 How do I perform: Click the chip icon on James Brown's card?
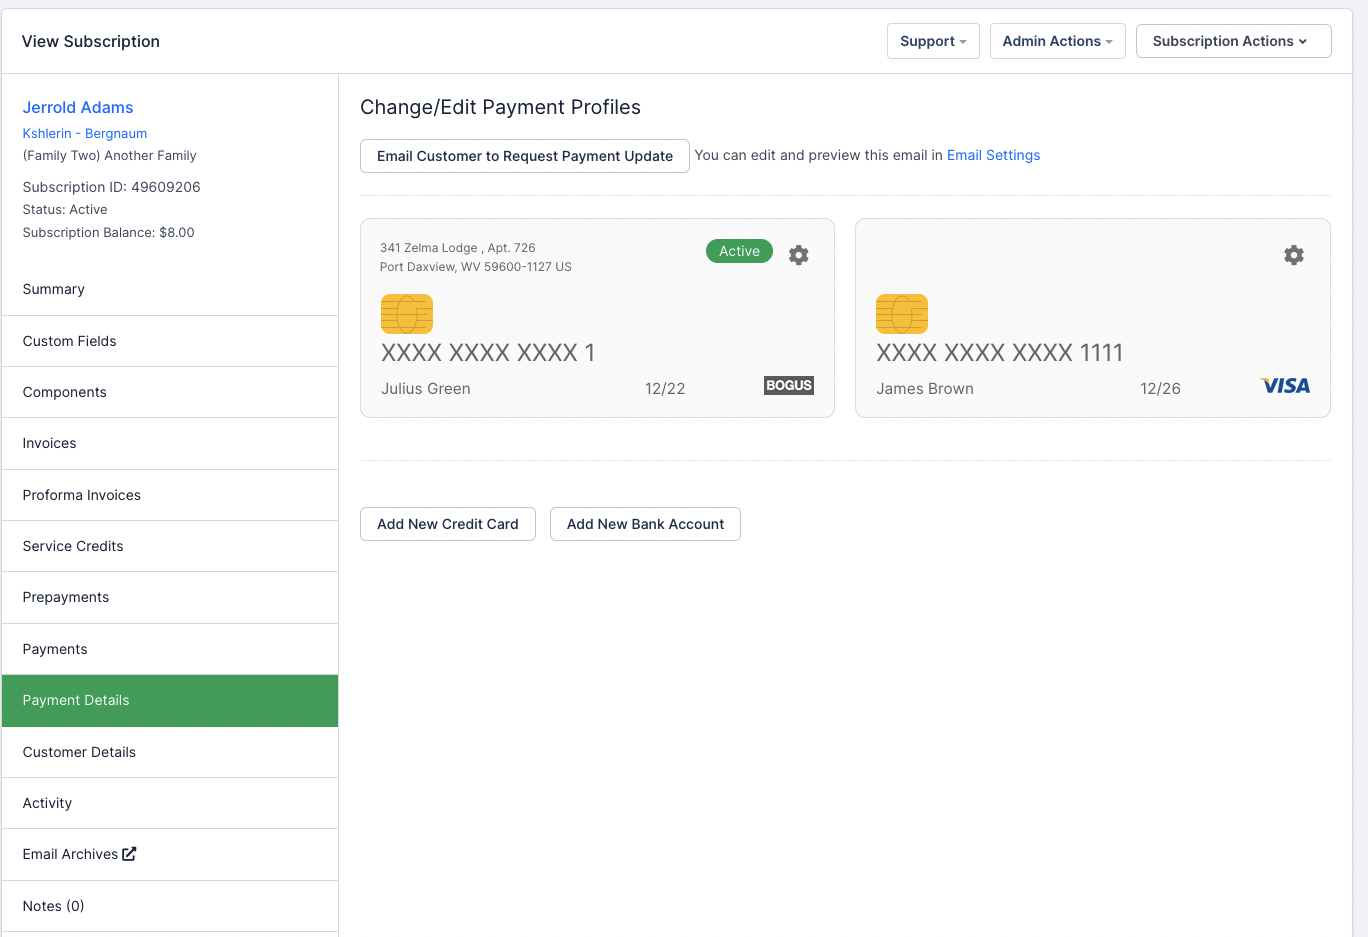click(x=901, y=313)
